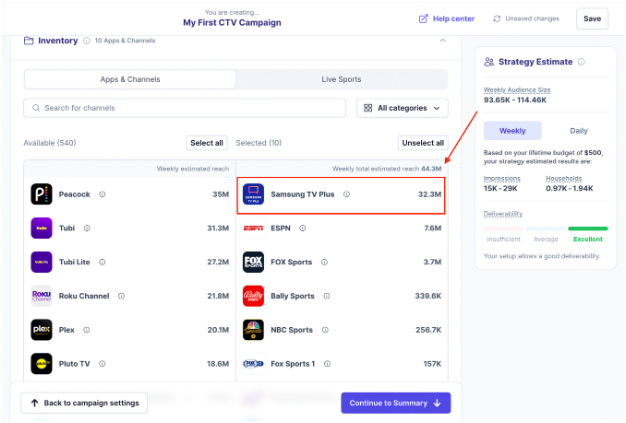Click the Plex app logo

coord(42,330)
